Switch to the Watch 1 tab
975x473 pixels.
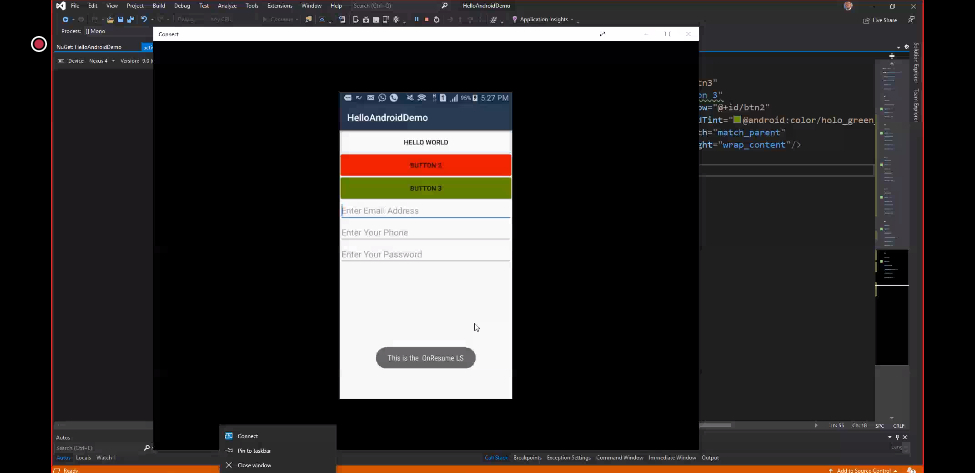[x=106, y=458]
